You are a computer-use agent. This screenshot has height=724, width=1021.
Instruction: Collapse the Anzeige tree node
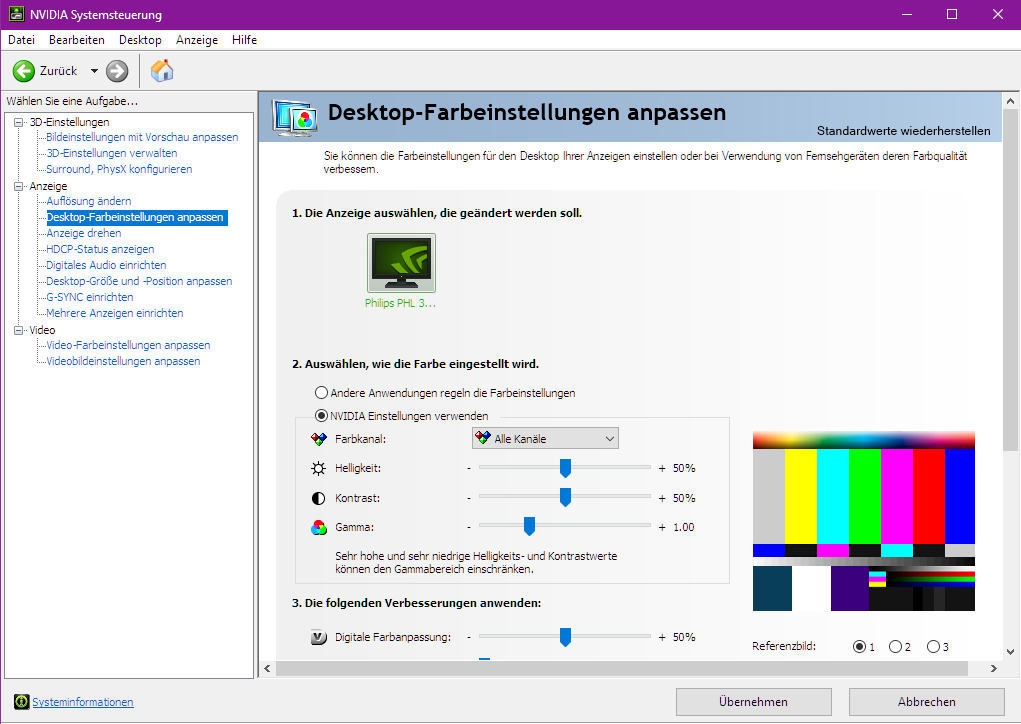click(19, 186)
